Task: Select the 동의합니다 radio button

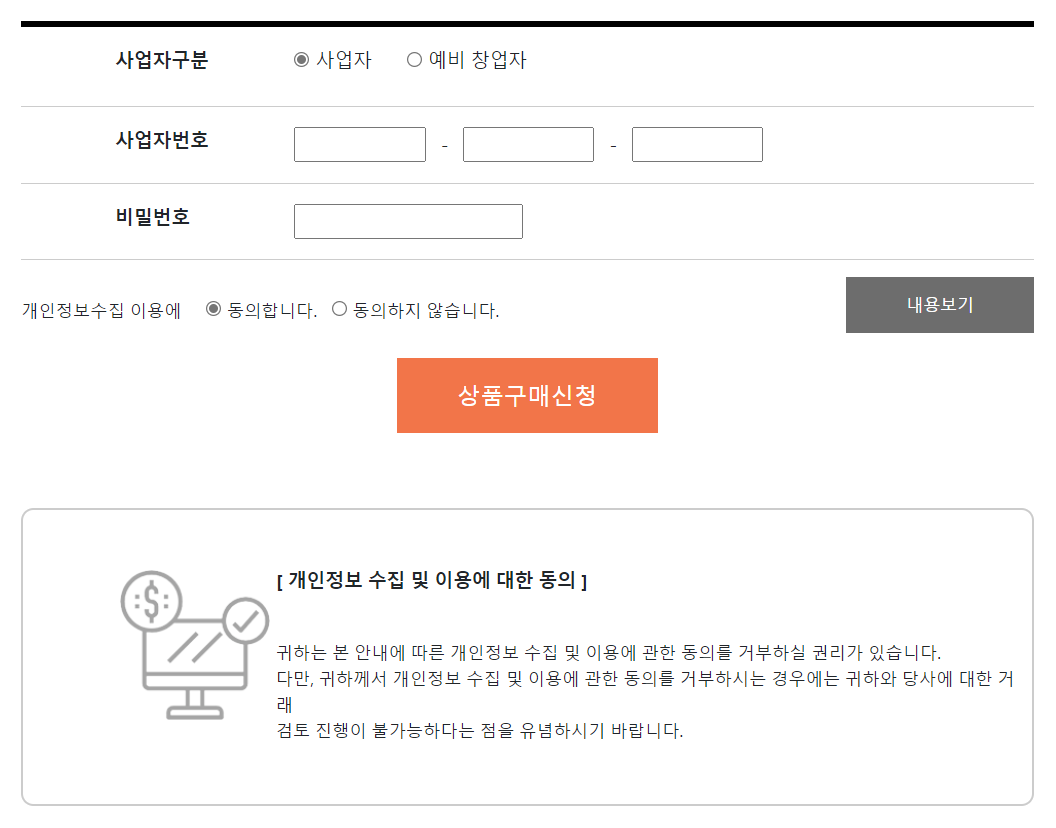Action: click(213, 309)
